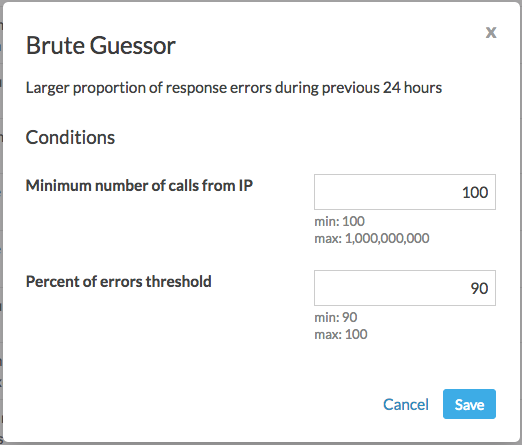The image size is (522, 445).
Task: Focus the Percent of errors threshold input
Action: pyautogui.click(x=405, y=288)
